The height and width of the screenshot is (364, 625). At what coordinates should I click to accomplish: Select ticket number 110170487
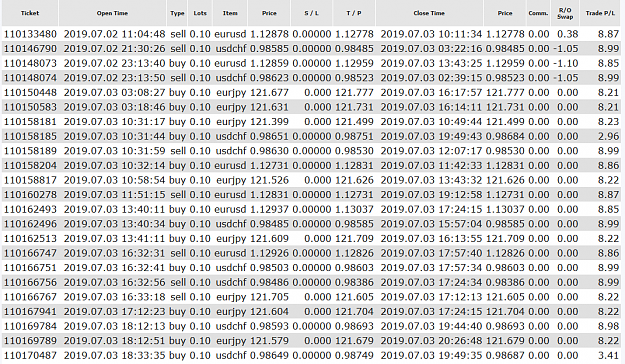pos(30,355)
